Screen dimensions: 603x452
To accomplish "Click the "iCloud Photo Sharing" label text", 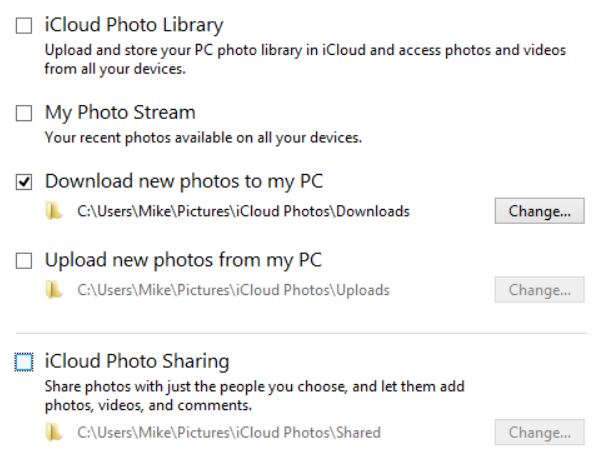I will (137, 361).
